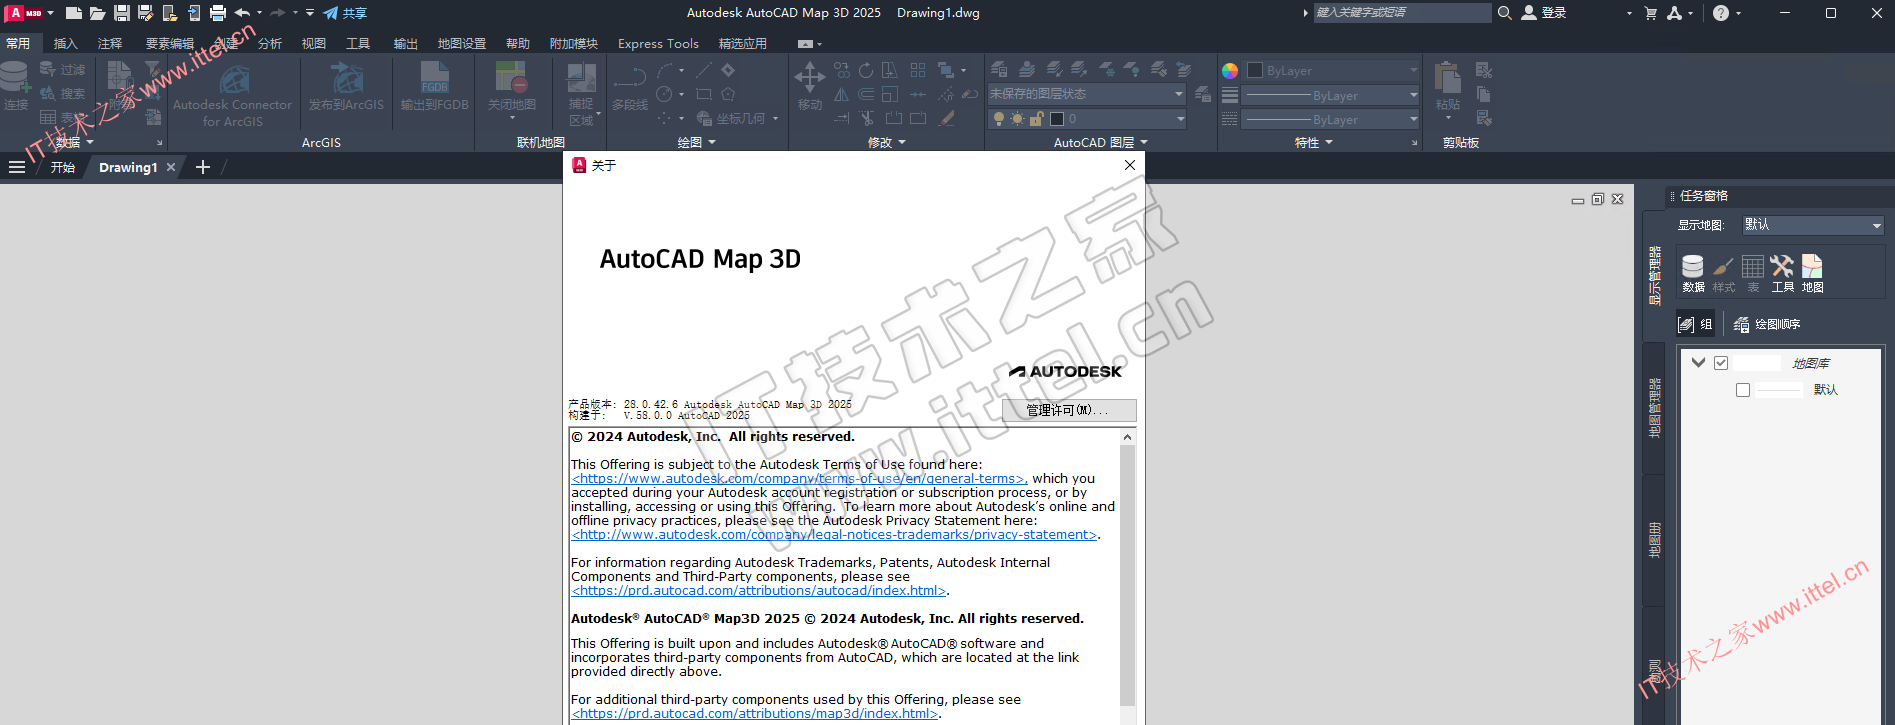Toggle the 默认 layer checkbox in tree
Image resolution: width=1895 pixels, height=725 pixels.
point(1743,390)
